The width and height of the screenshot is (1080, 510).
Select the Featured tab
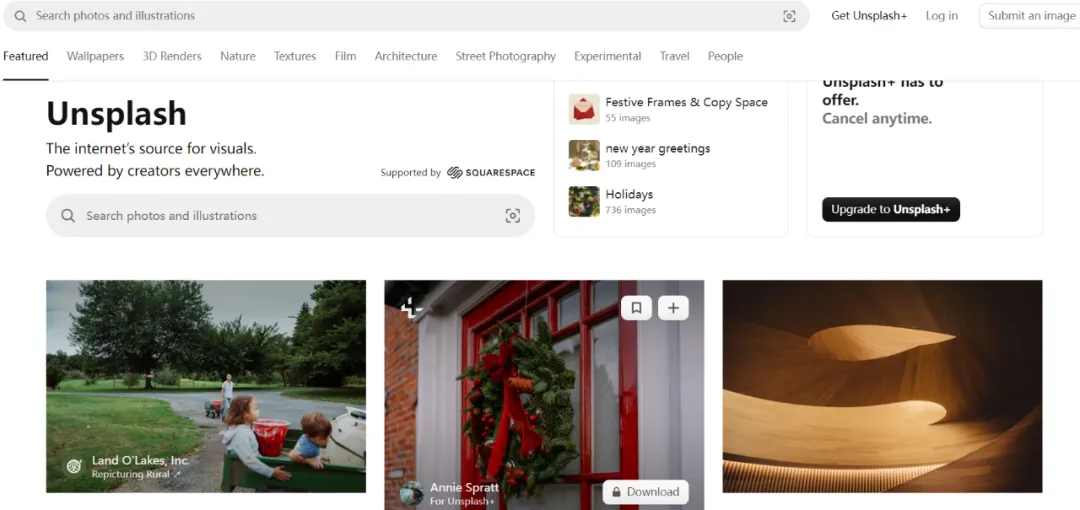pyautogui.click(x=25, y=57)
